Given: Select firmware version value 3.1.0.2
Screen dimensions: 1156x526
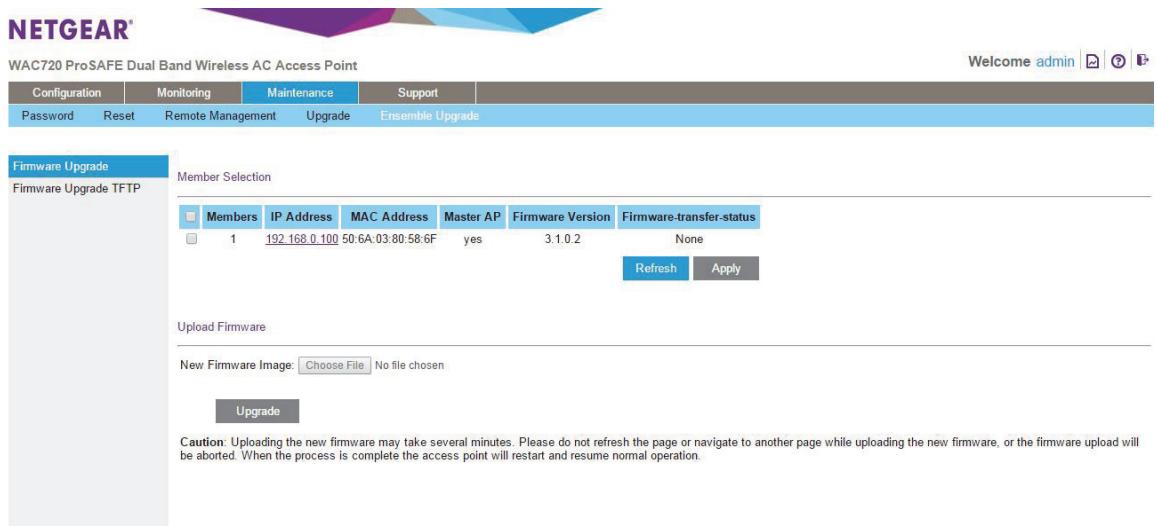Looking at the screenshot, I should pos(563,239).
